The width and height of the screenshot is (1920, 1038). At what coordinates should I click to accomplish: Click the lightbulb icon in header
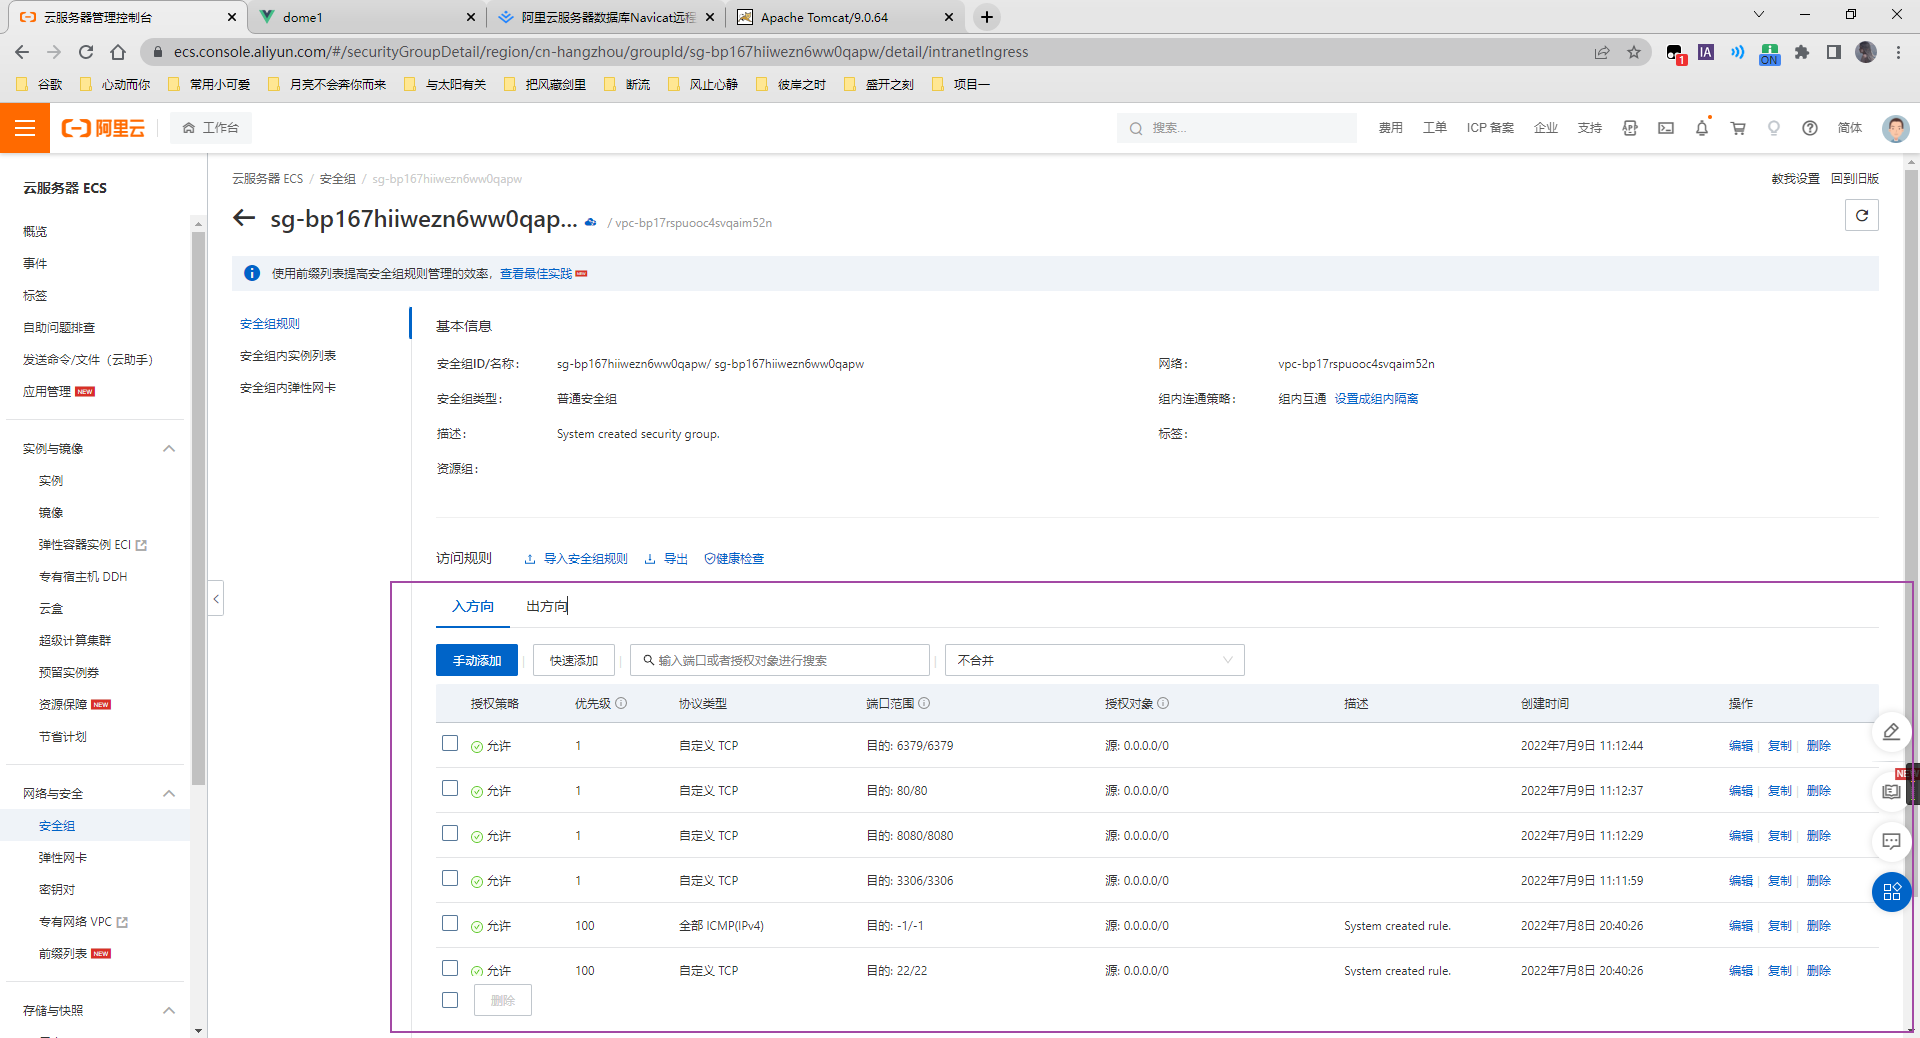(1774, 128)
